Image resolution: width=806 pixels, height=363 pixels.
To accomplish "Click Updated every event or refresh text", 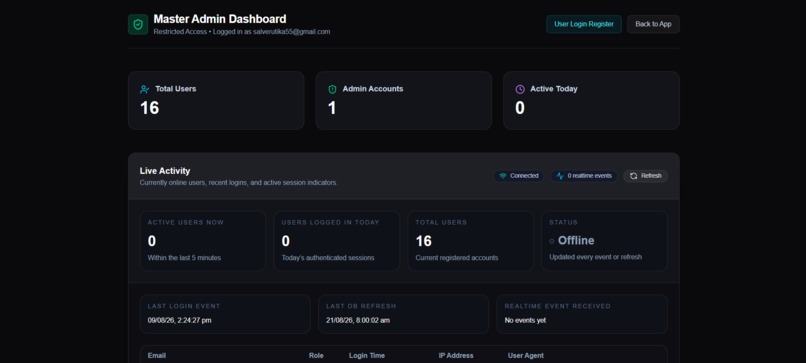I will tap(595, 257).
